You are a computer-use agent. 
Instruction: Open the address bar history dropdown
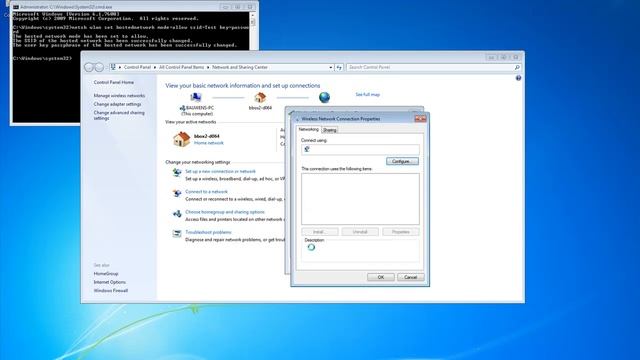(x=330, y=67)
